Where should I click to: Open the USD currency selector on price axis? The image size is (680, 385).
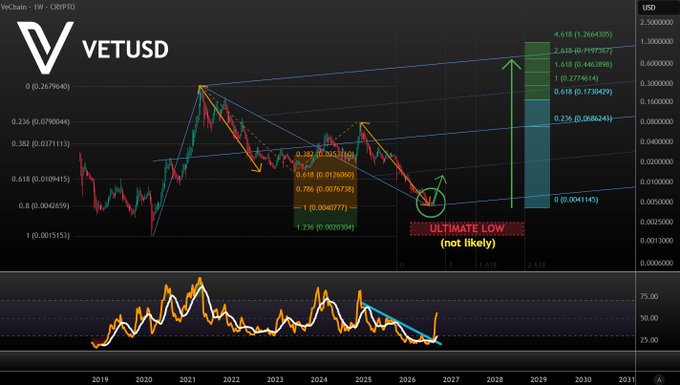tap(649, 7)
